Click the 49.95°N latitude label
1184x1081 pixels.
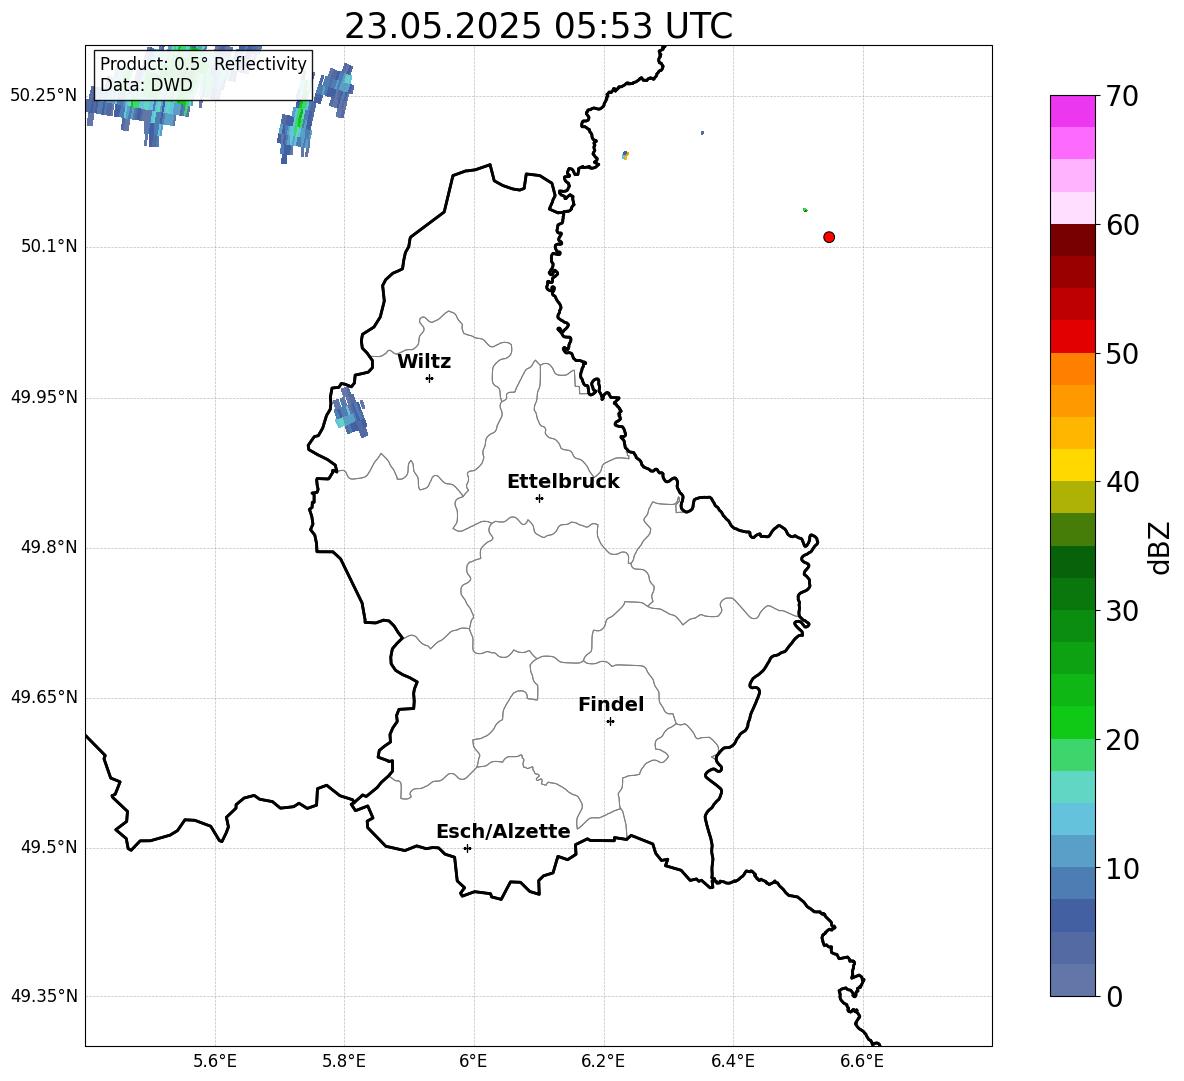44,397
